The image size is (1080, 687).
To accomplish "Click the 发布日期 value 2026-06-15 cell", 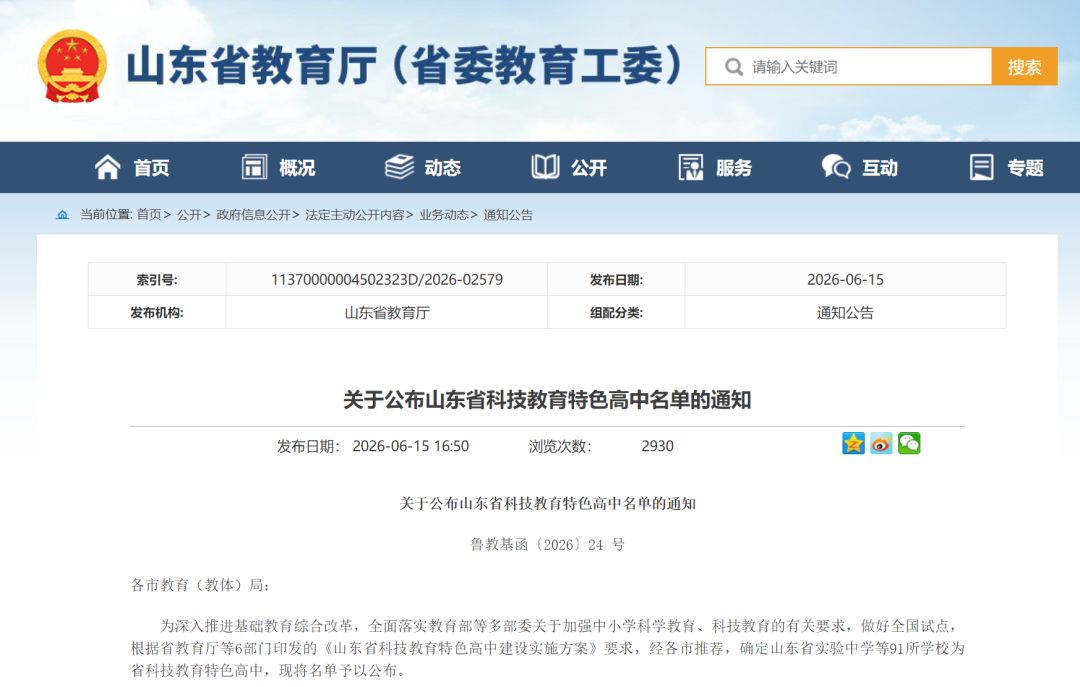I will click(845, 280).
